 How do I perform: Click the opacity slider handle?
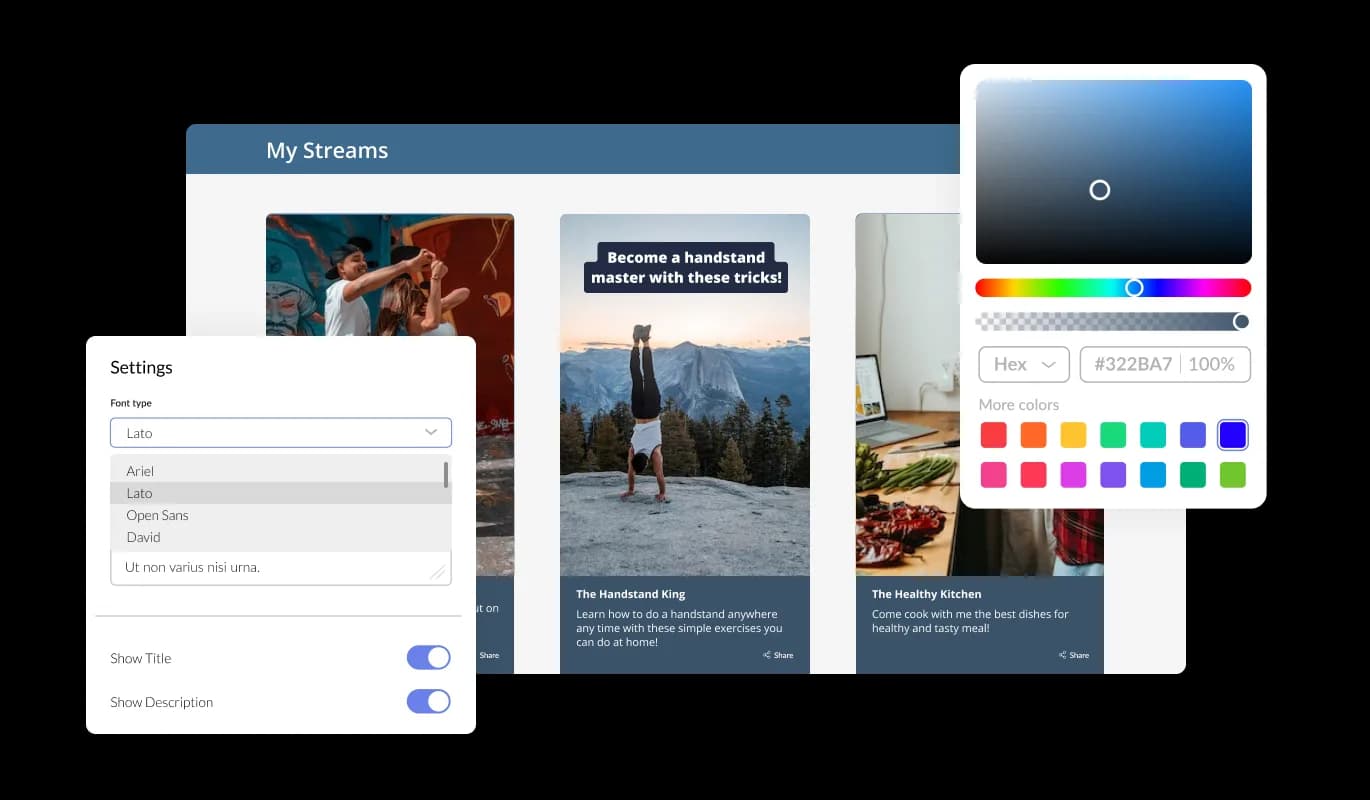pos(1241,321)
